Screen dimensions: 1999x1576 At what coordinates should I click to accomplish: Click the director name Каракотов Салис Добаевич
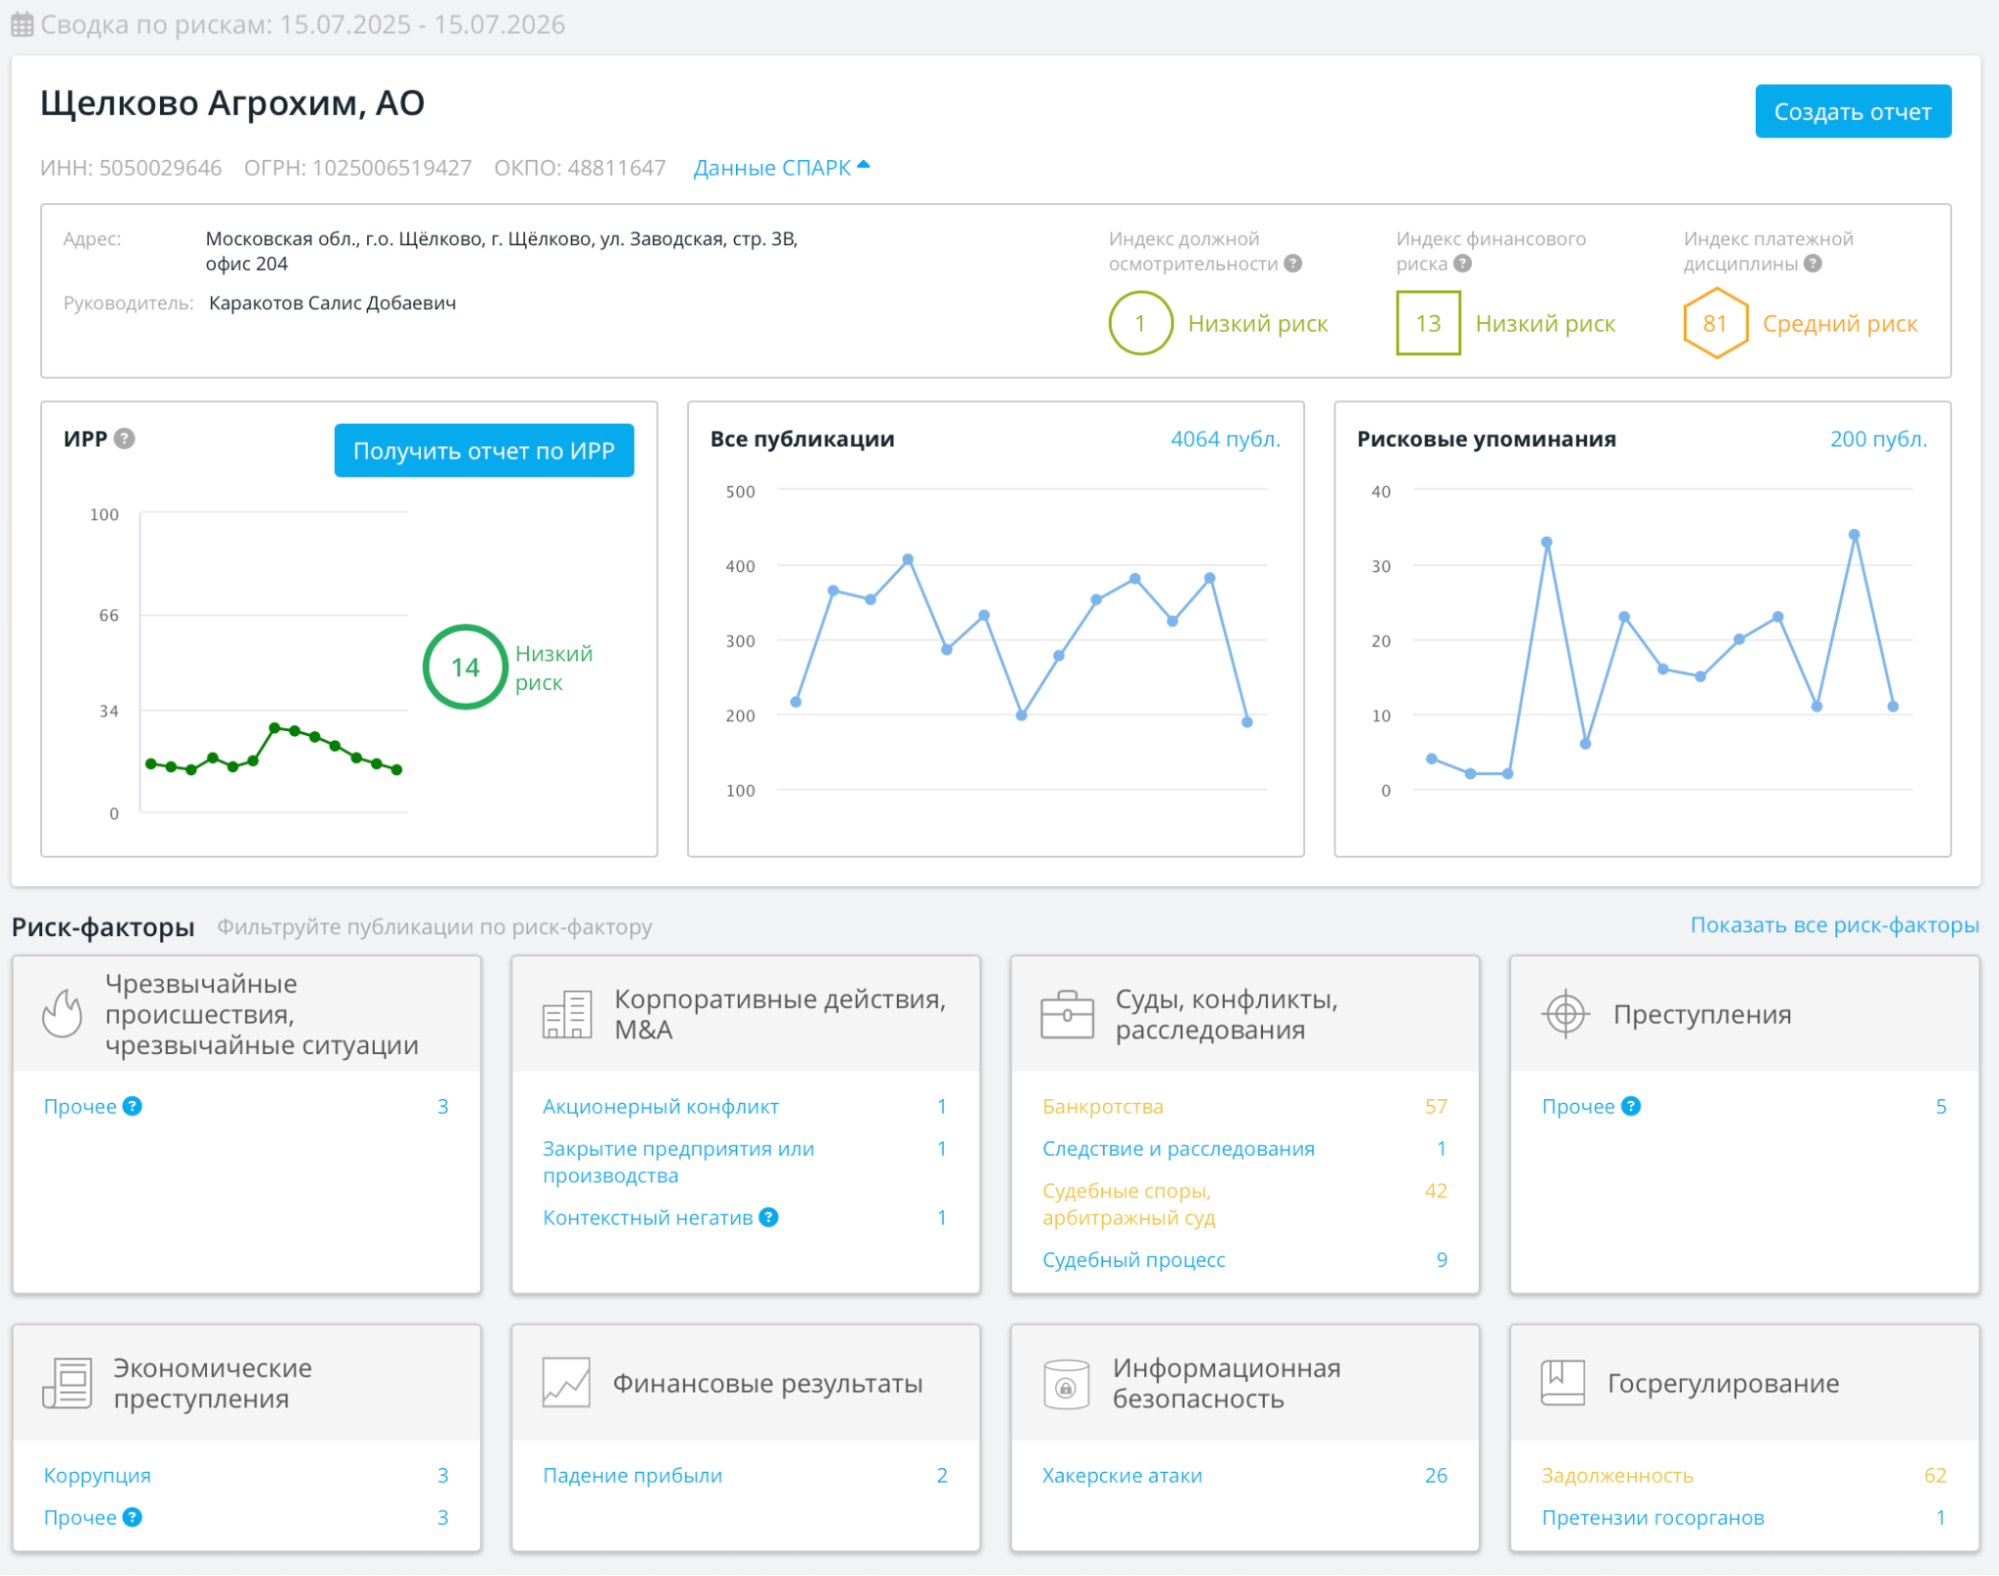[332, 303]
